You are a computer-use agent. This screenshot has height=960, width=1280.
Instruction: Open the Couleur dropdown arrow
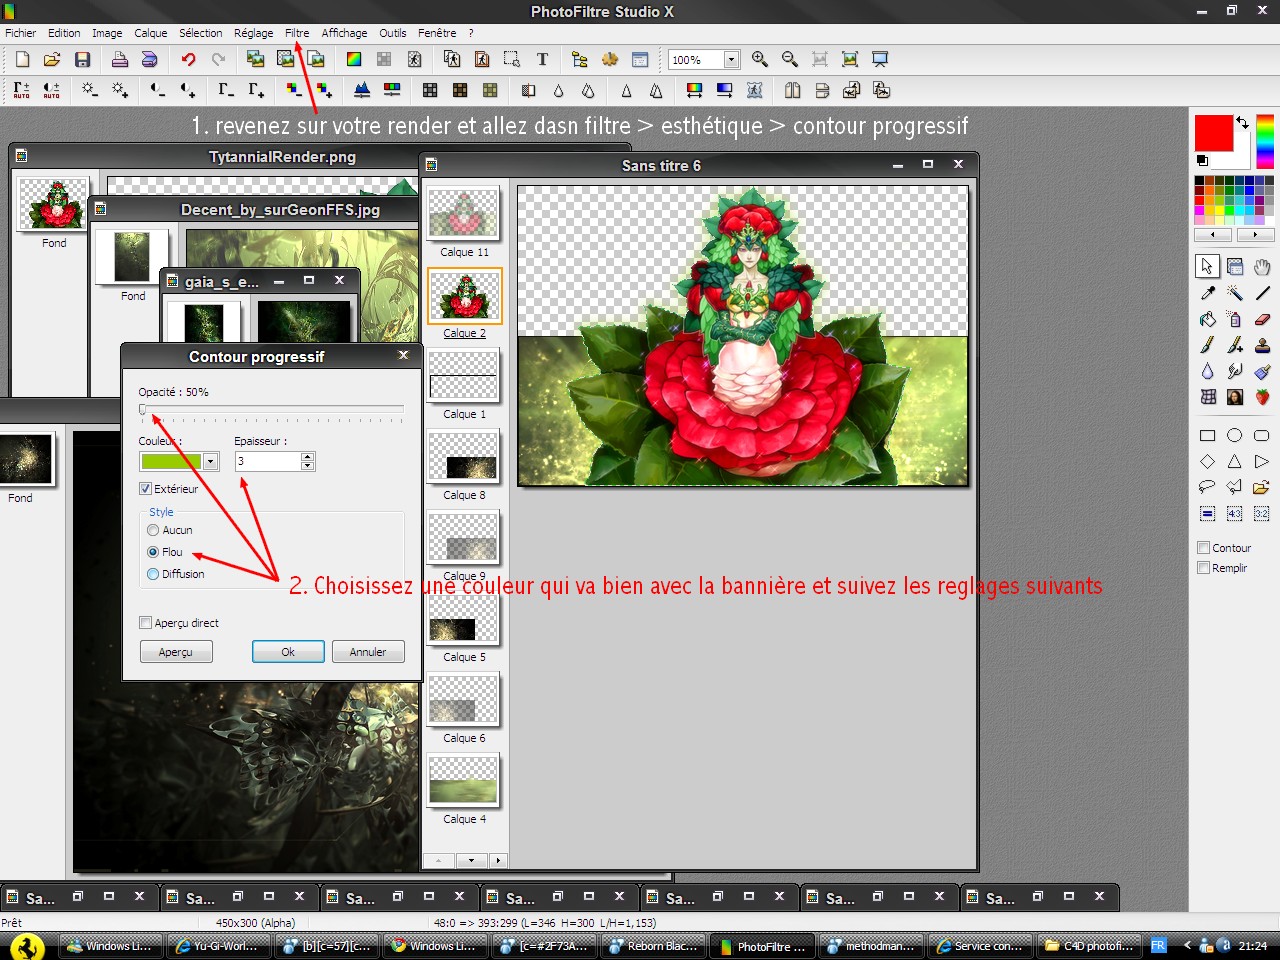210,461
